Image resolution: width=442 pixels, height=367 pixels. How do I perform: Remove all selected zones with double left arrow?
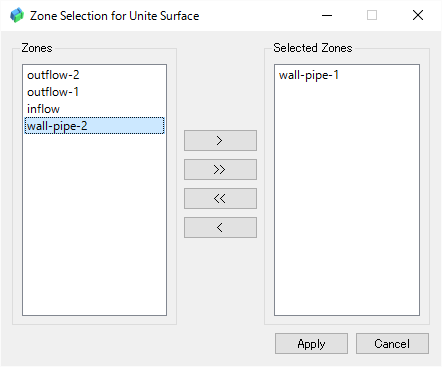click(220, 198)
